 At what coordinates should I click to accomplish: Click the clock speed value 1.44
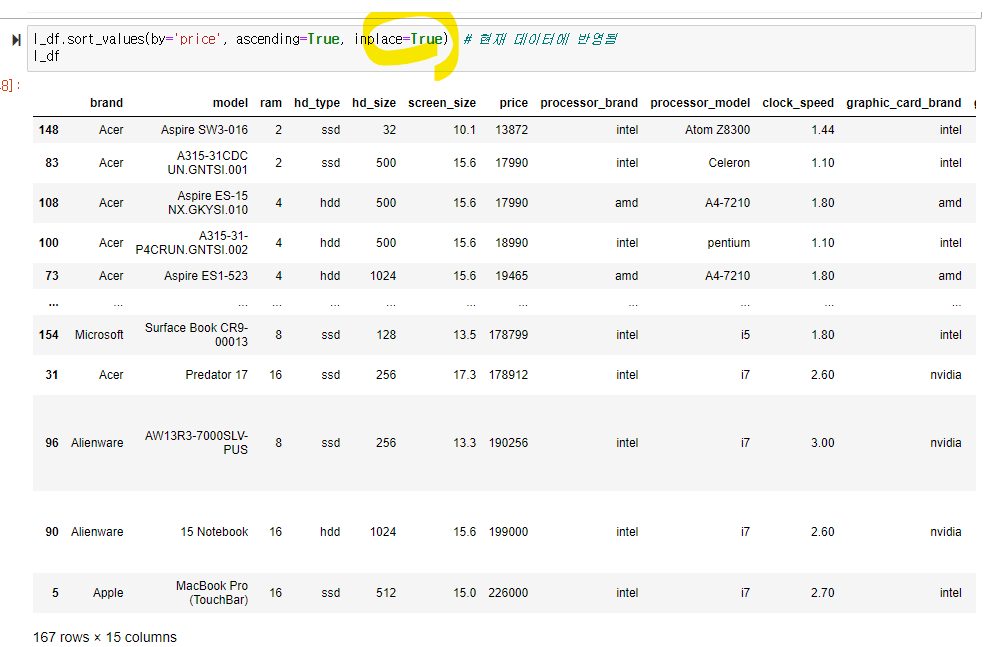point(822,130)
